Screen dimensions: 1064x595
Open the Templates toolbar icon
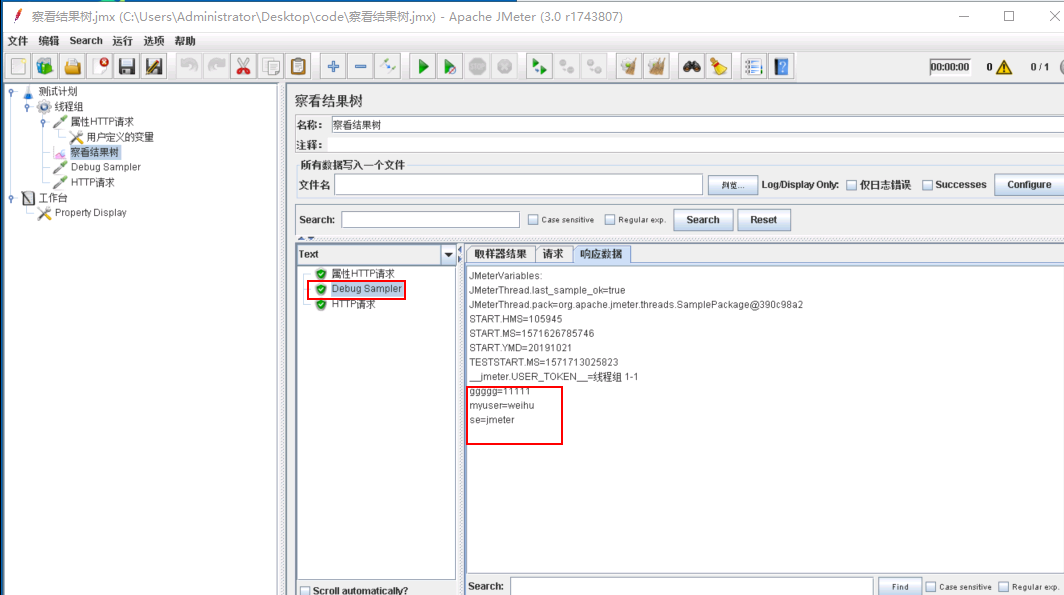[45, 66]
